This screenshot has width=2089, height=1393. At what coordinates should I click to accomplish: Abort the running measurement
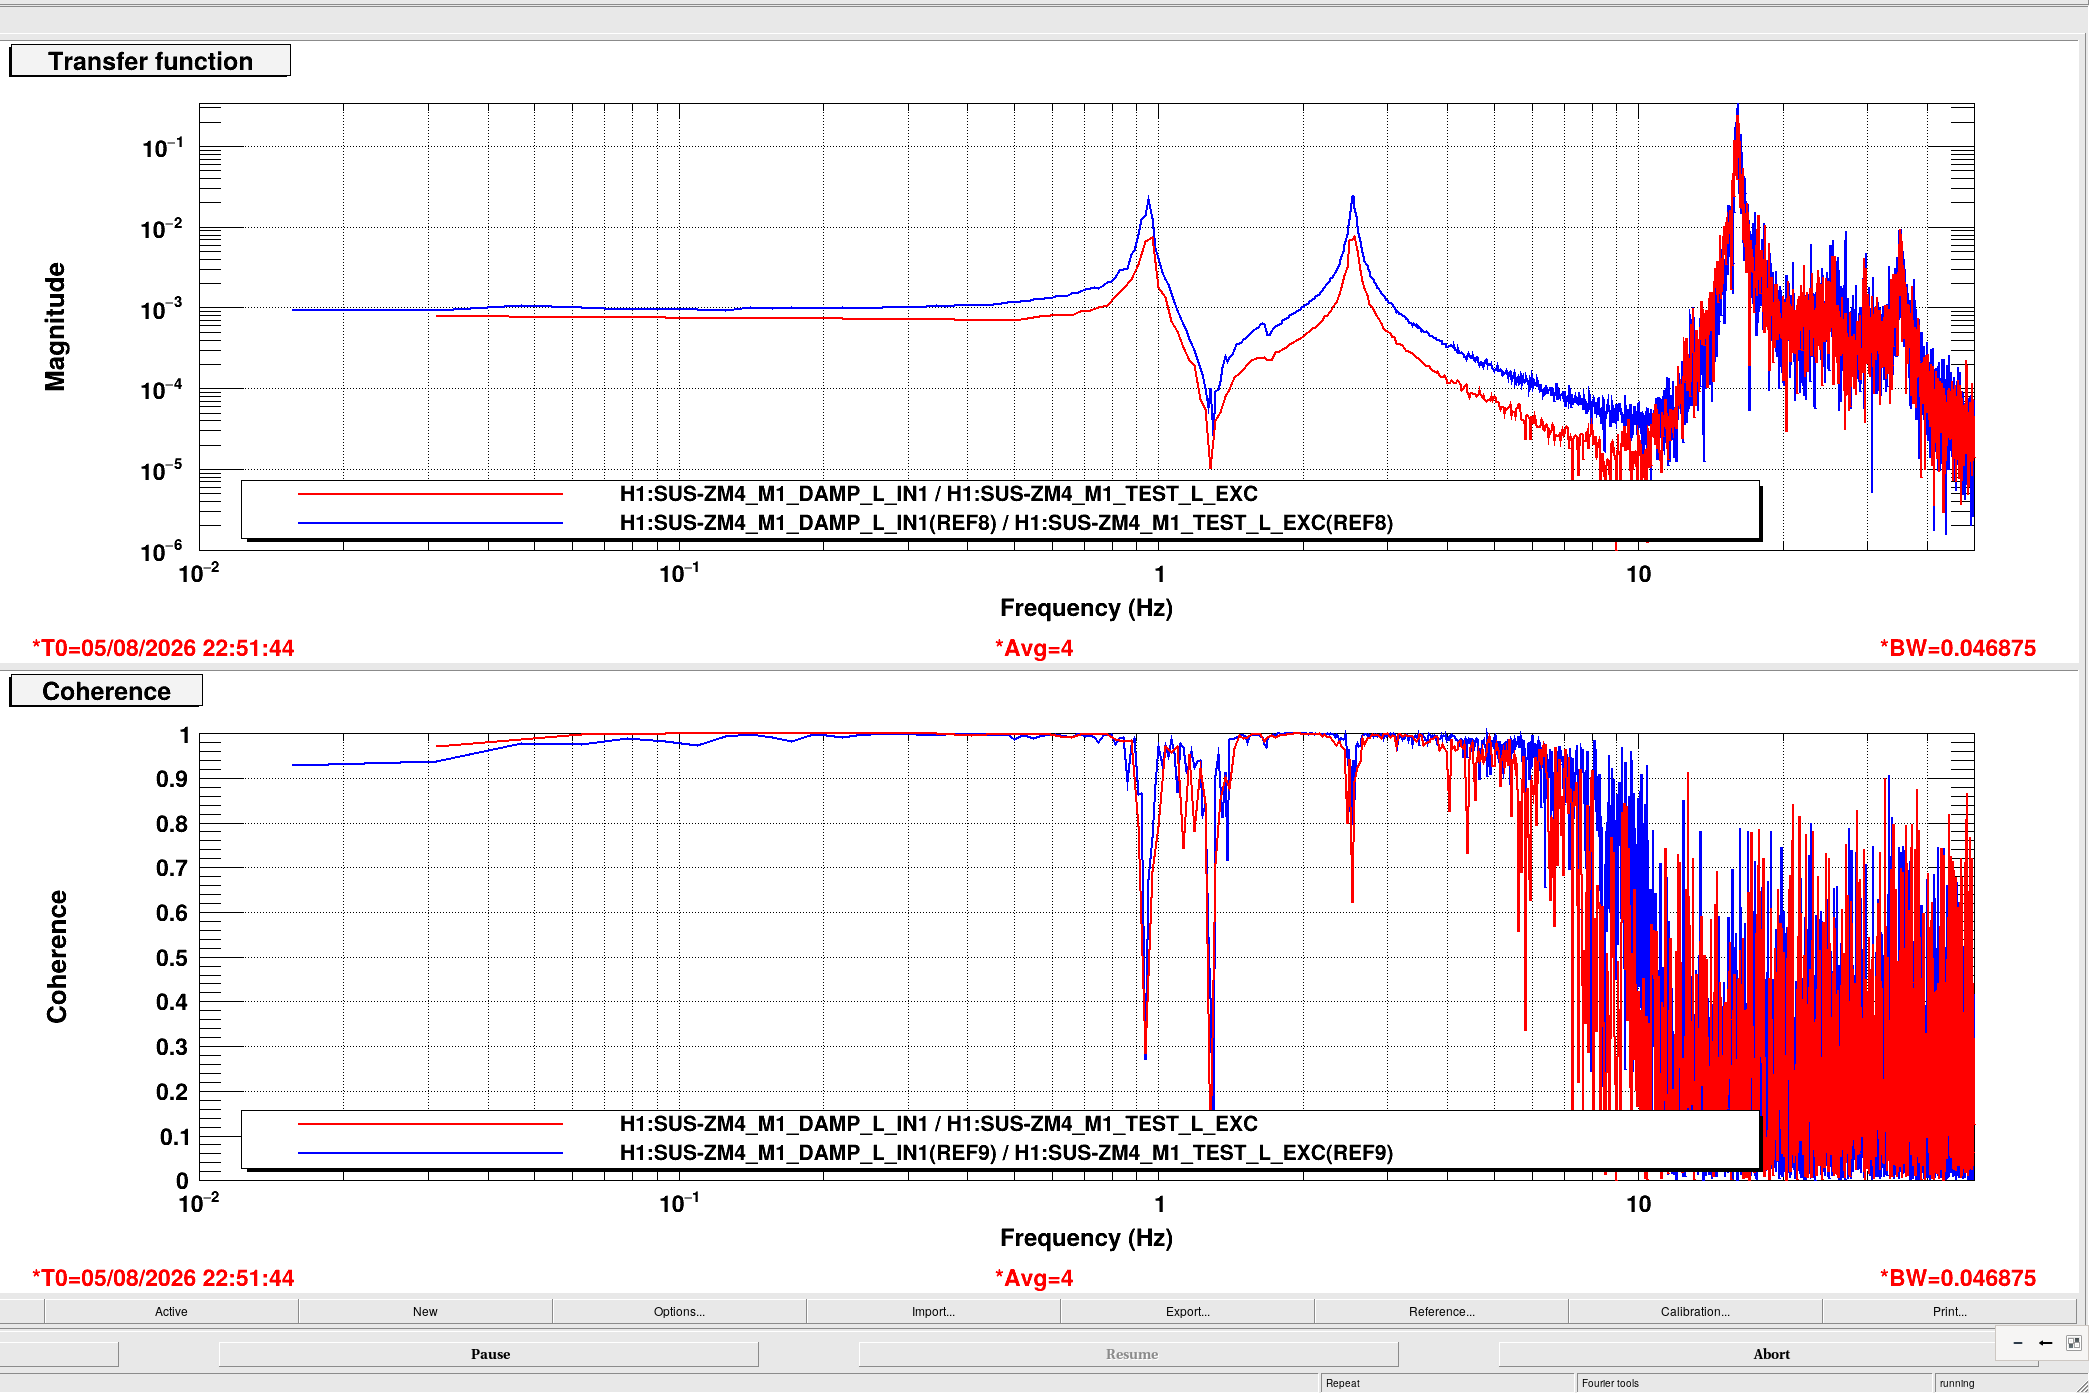click(1770, 1354)
